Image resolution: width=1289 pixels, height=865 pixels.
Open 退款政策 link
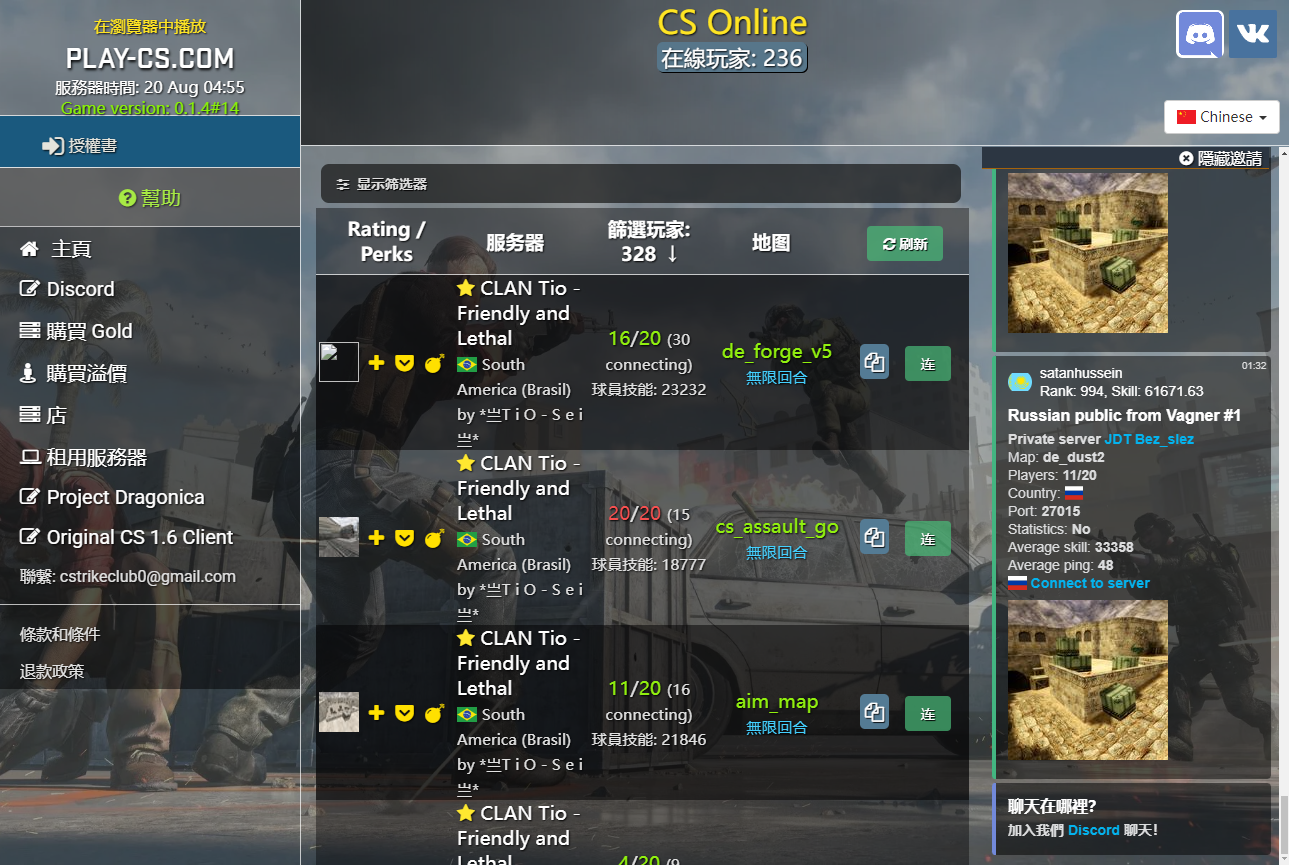tap(52, 671)
